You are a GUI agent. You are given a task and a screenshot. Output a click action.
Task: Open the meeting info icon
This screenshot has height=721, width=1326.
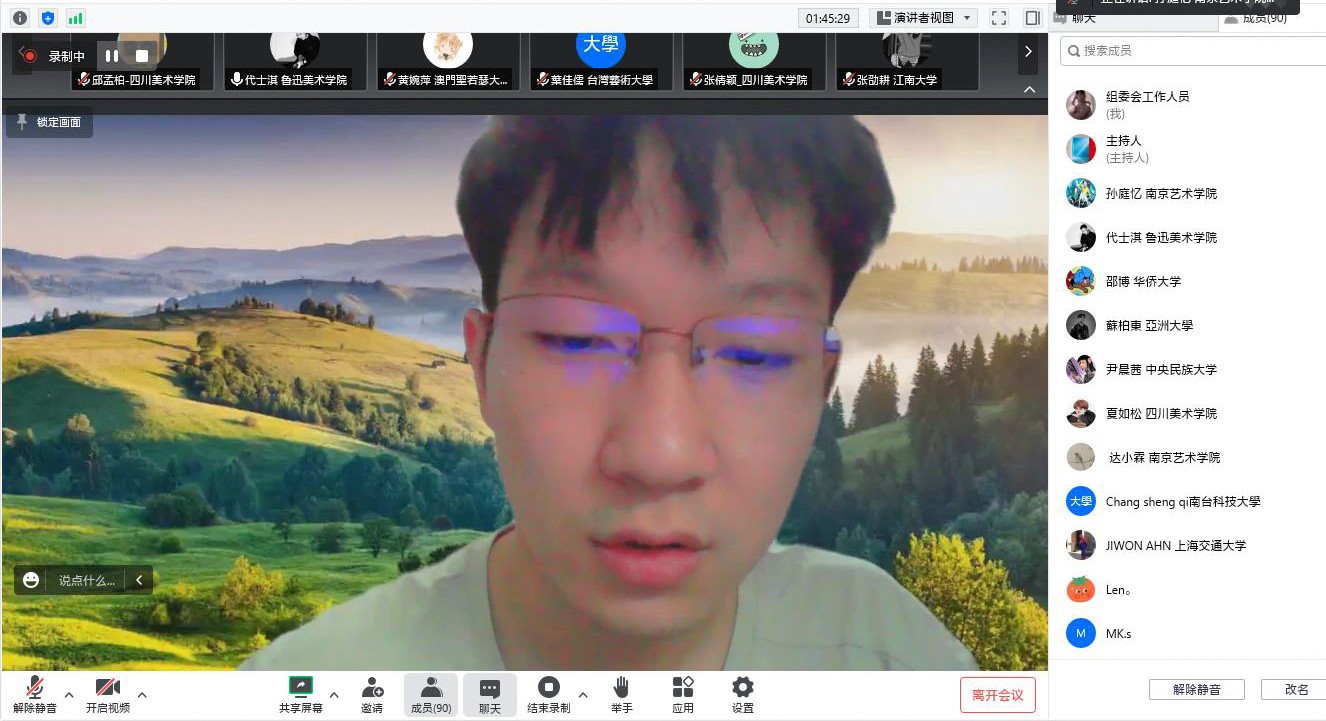pyautogui.click(x=20, y=18)
